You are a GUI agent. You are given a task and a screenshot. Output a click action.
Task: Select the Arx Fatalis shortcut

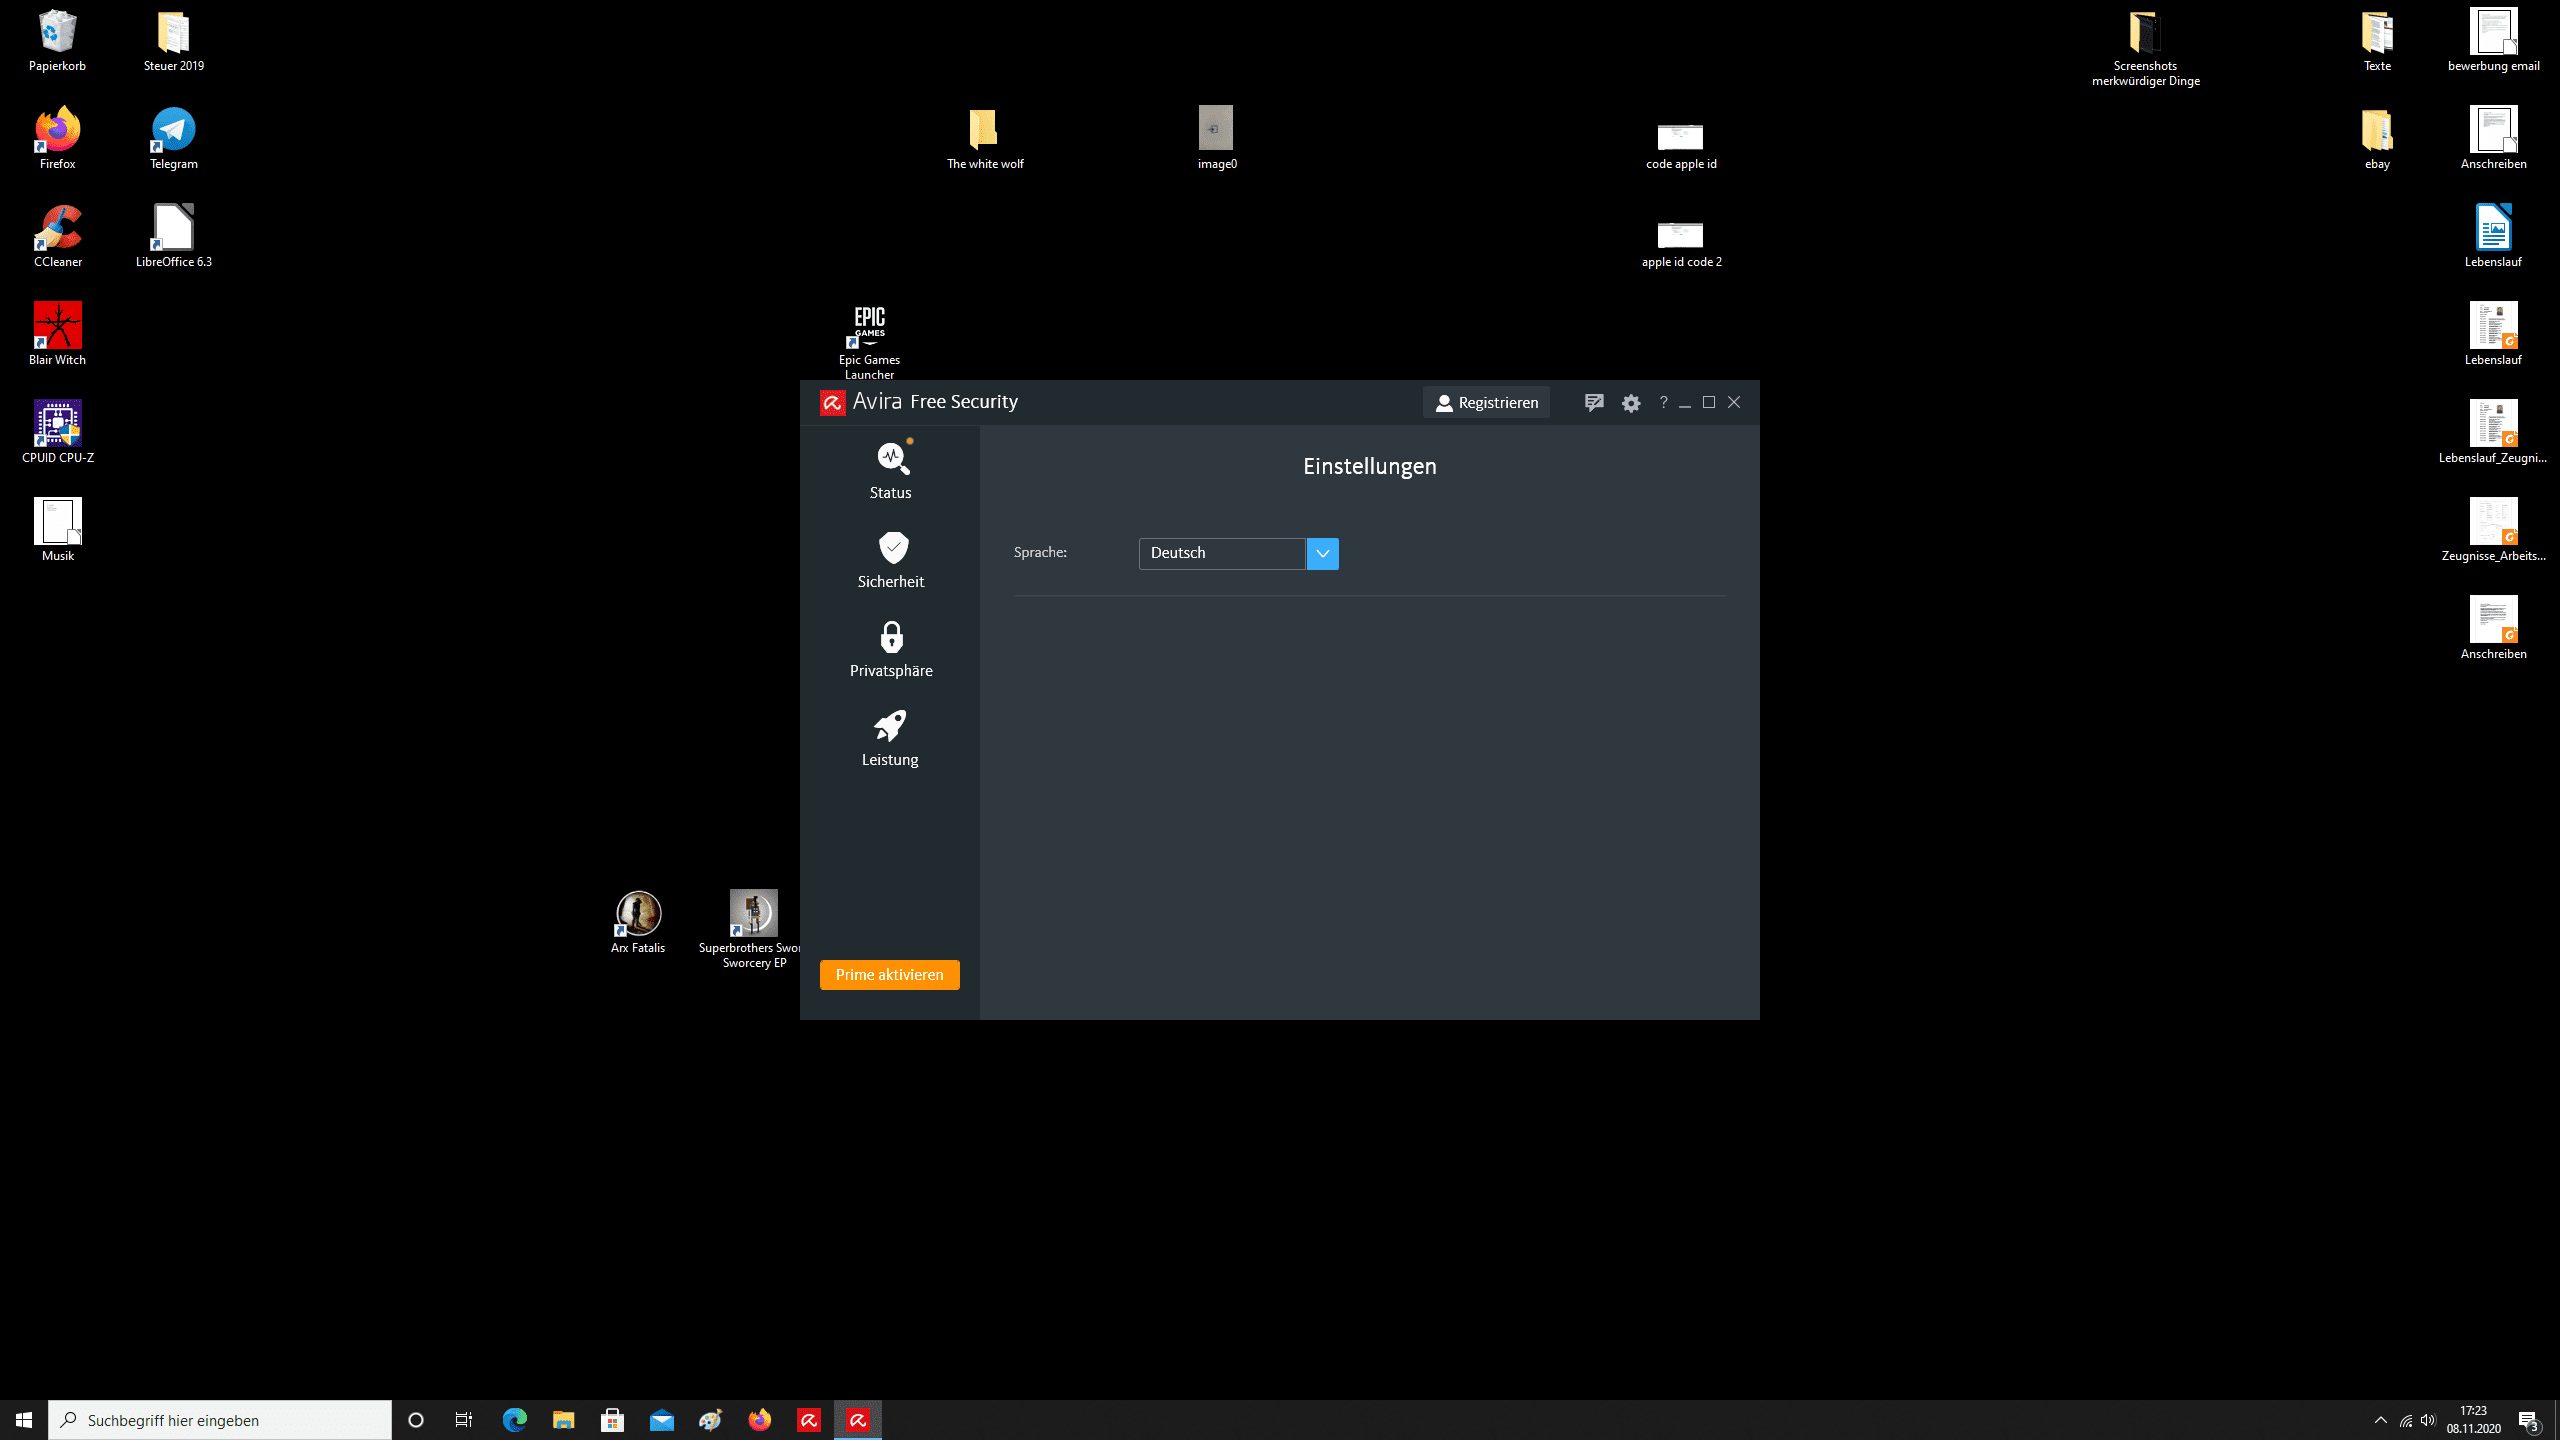(638, 923)
